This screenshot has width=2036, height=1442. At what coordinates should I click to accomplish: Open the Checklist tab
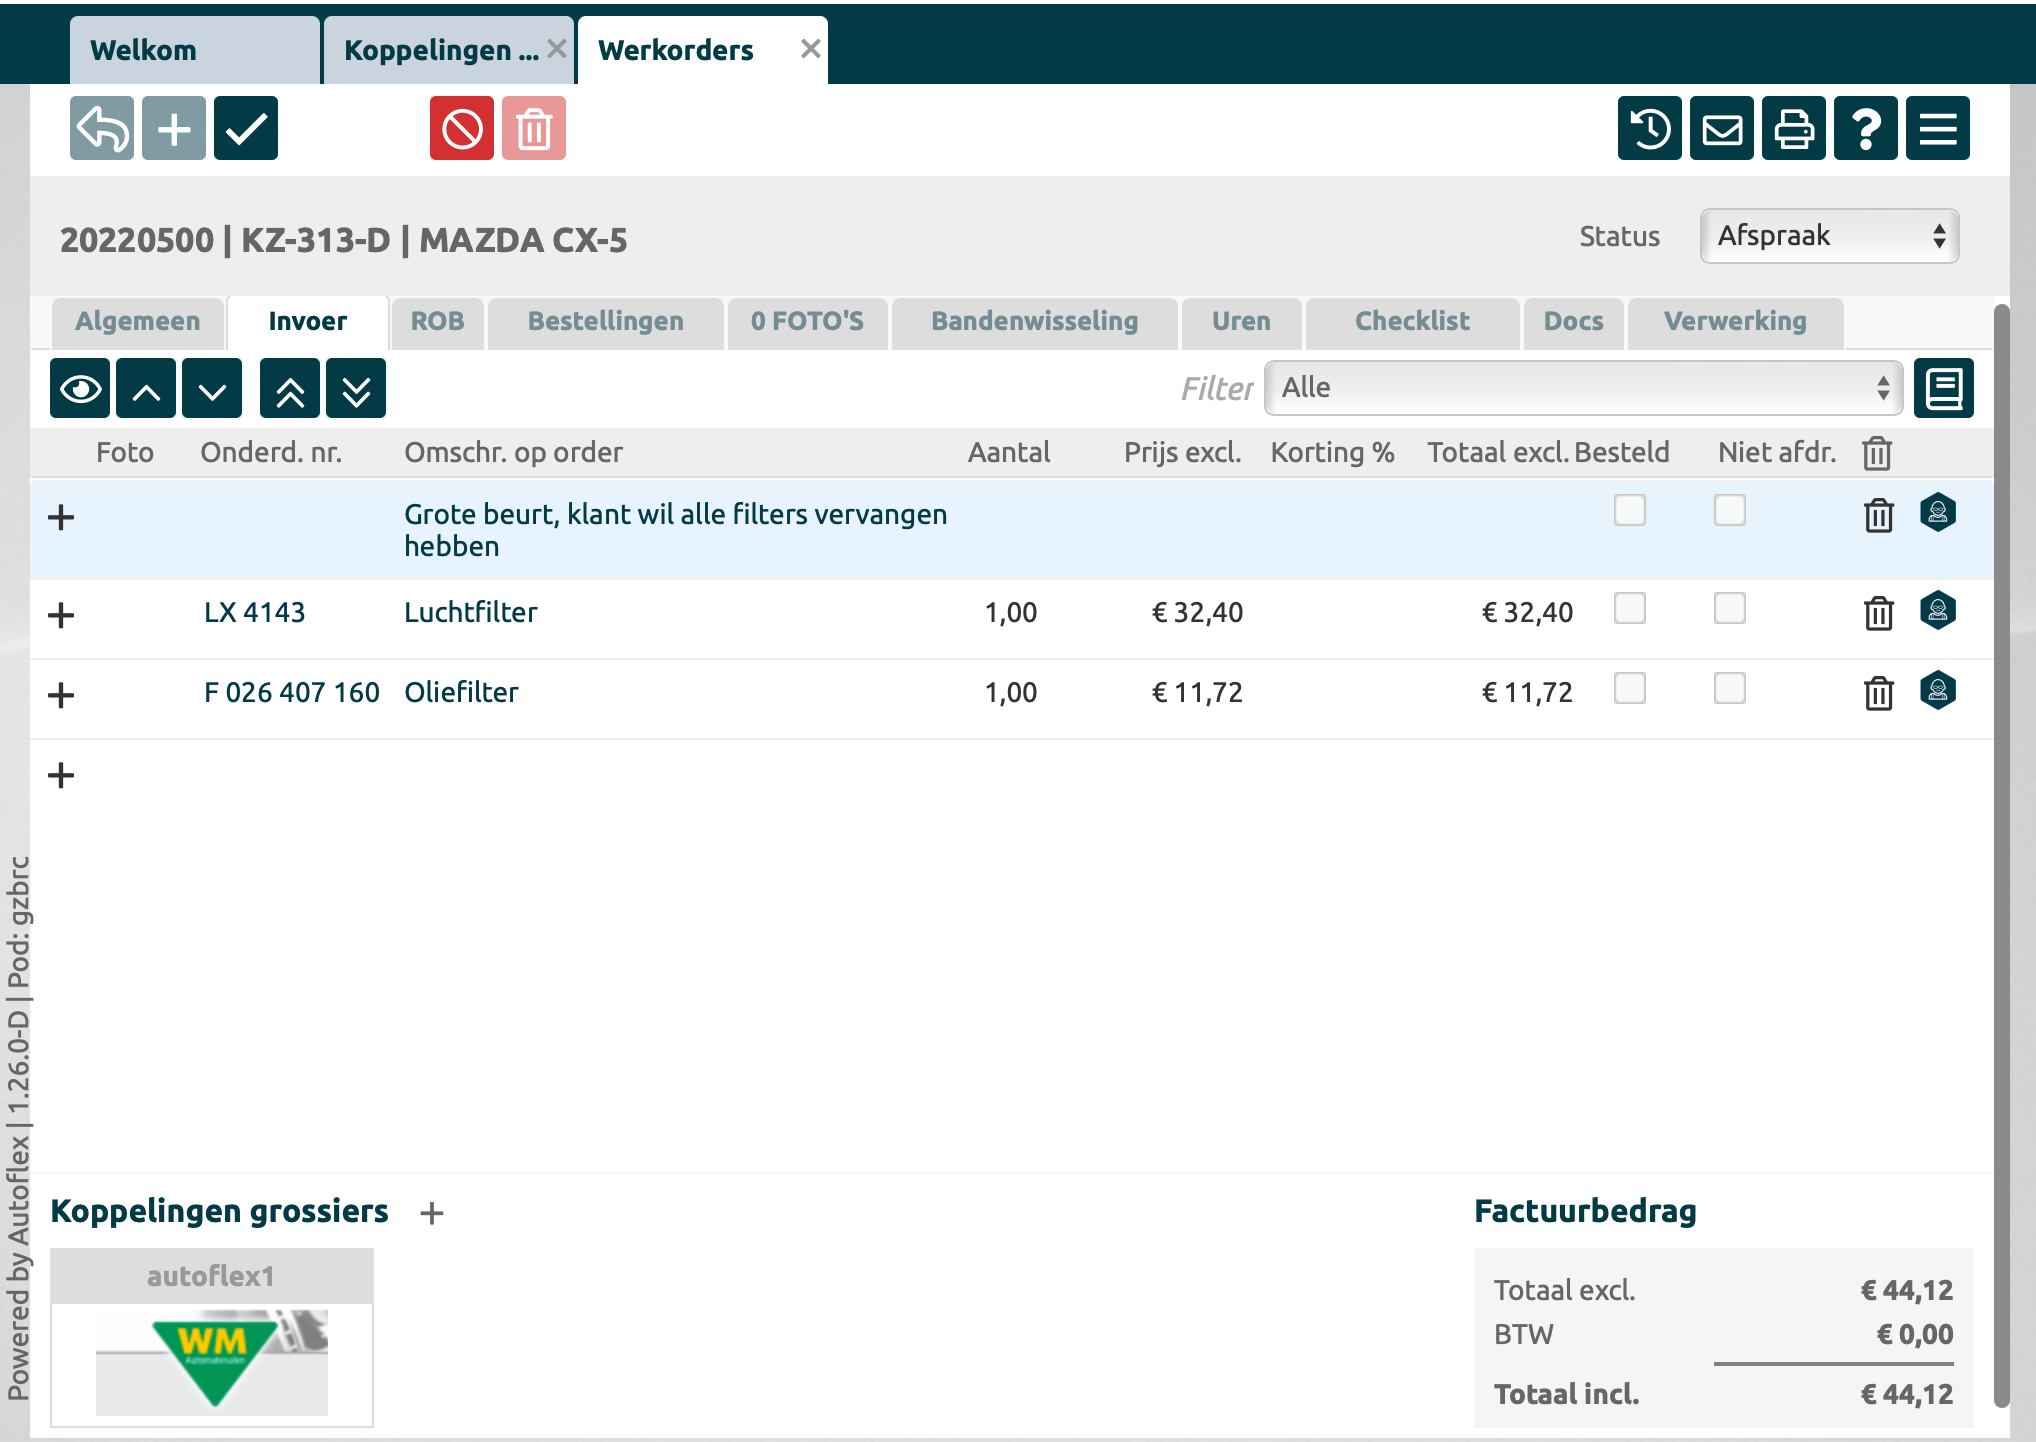(x=1411, y=322)
